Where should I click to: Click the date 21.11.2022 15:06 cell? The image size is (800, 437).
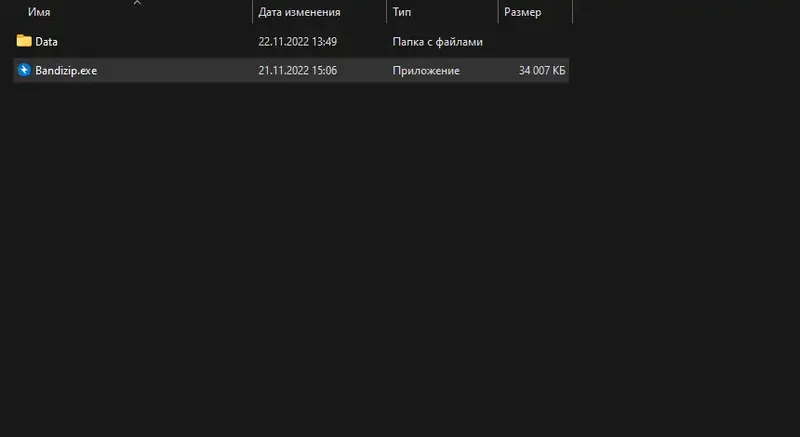[297, 70]
